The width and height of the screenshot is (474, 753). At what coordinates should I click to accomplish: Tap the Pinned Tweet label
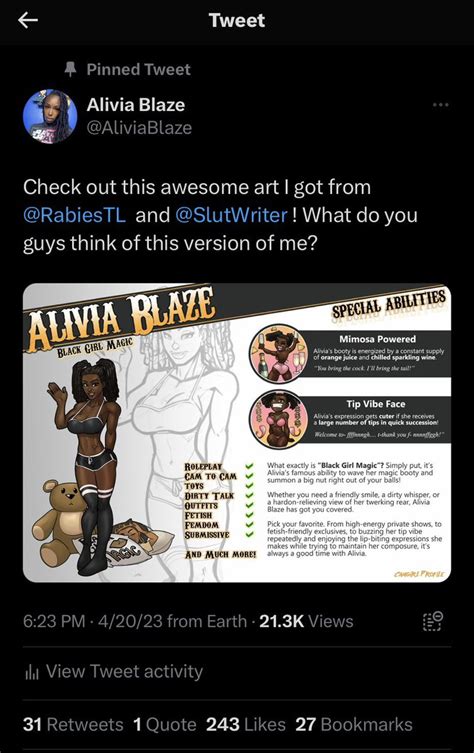[x=139, y=69]
